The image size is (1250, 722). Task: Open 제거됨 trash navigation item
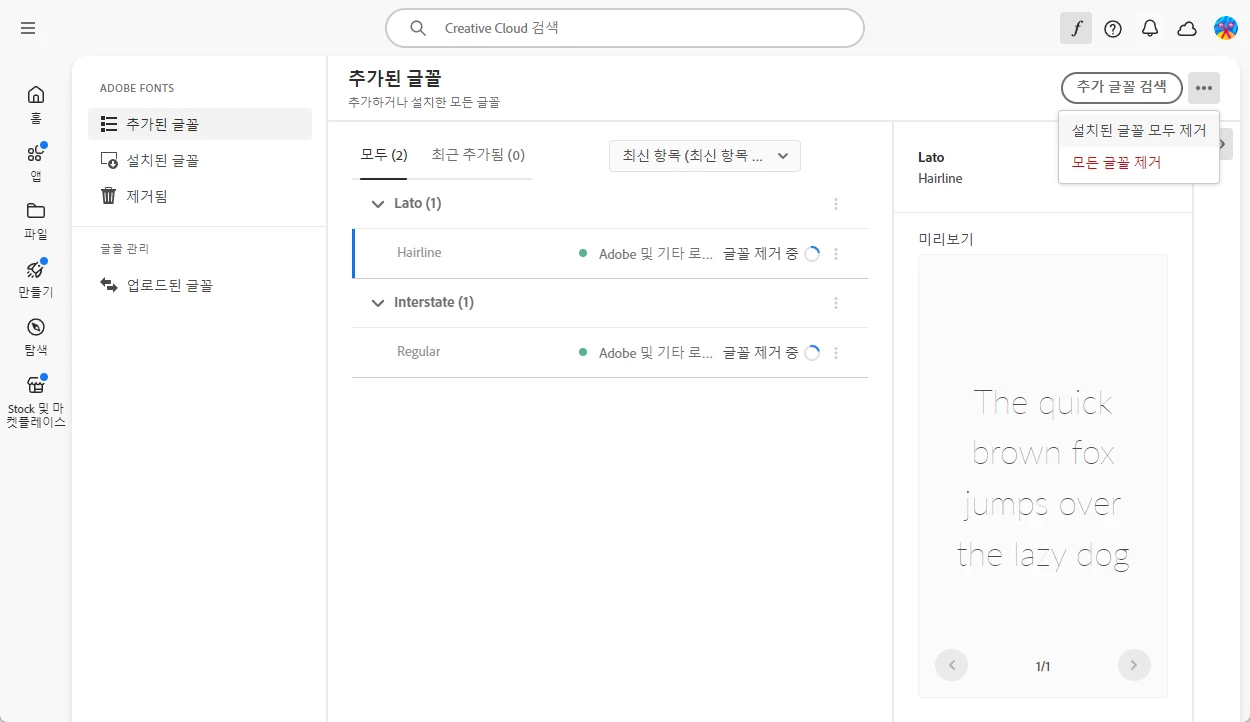point(200,196)
